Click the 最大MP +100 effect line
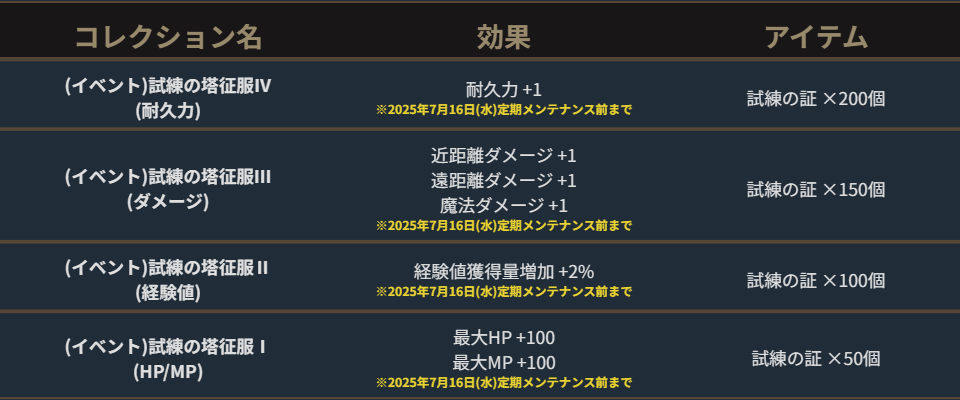This screenshot has height=400, width=960. (503, 362)
